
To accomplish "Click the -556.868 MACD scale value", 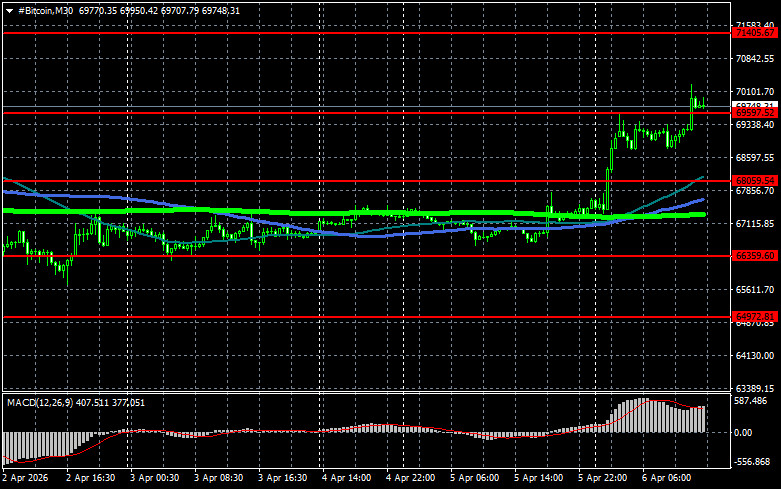I will (752, 462).
